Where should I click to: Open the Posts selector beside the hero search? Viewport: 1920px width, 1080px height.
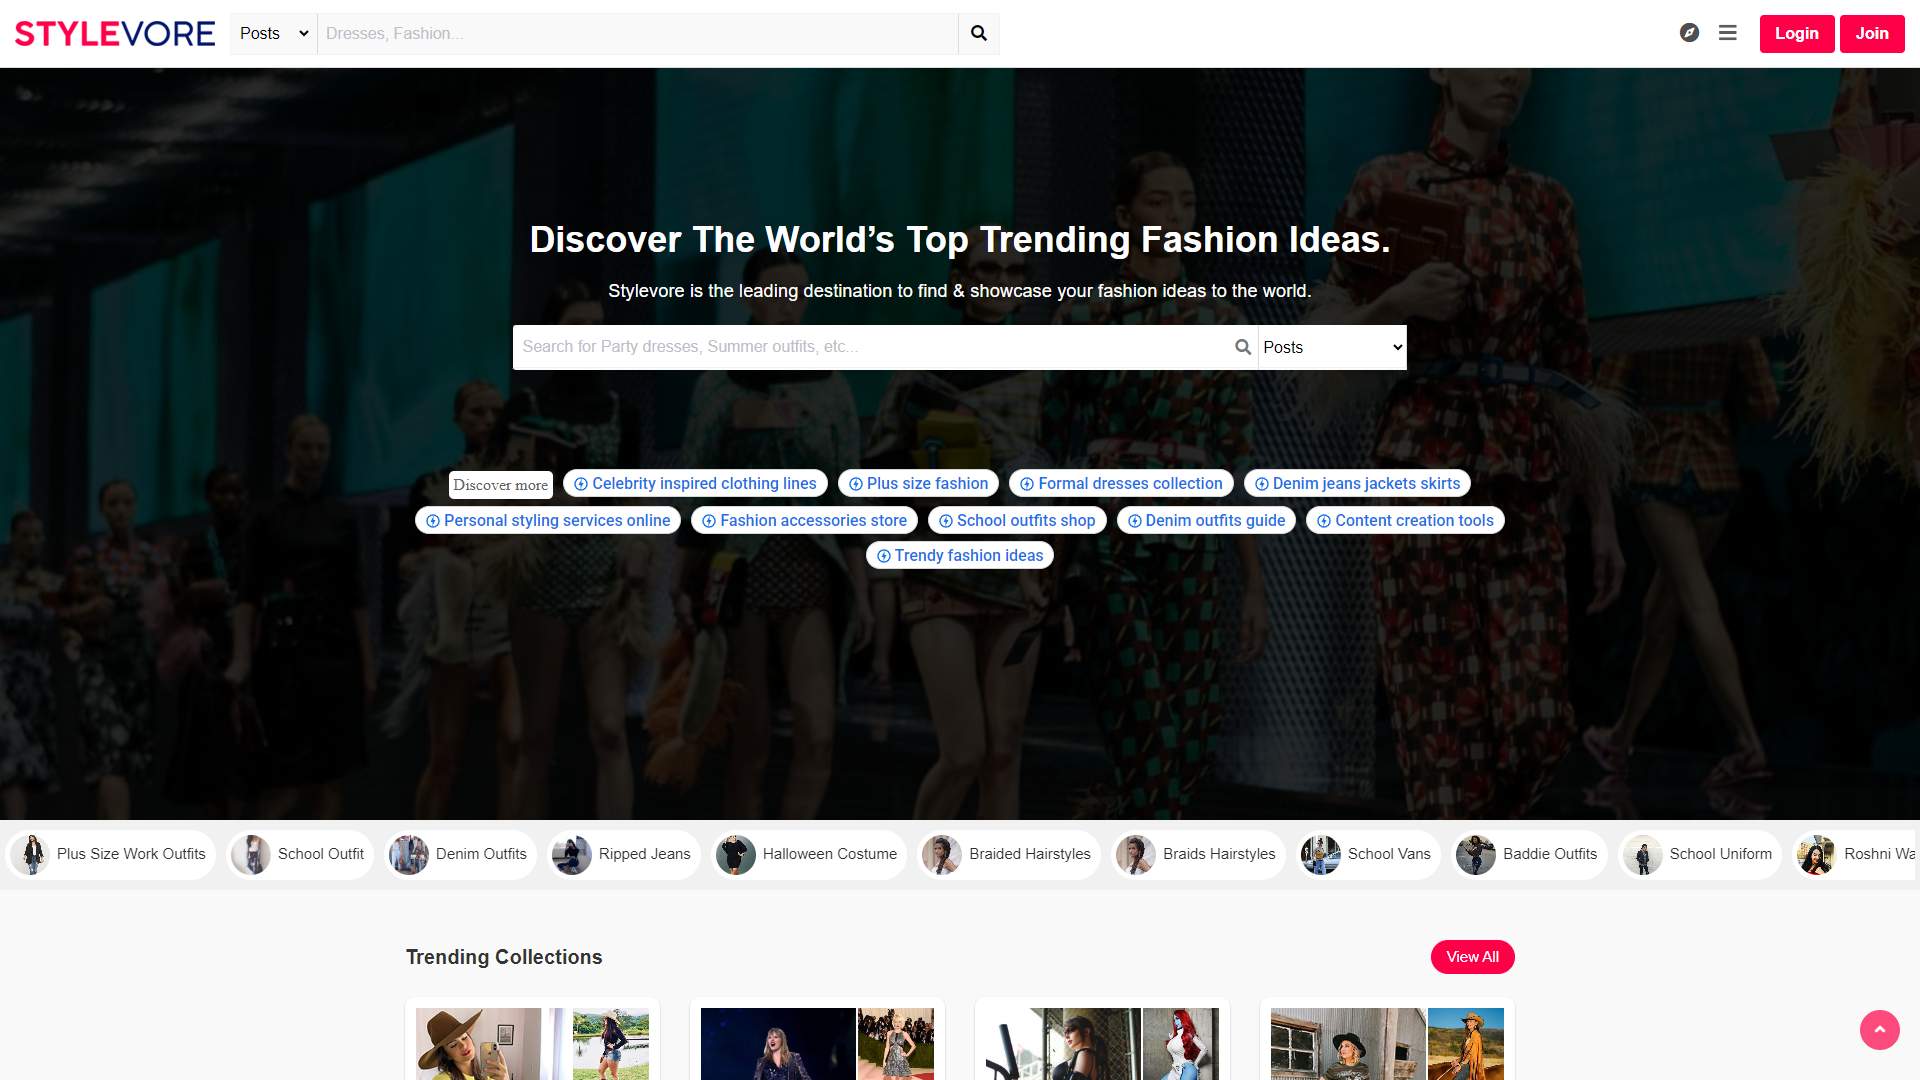1331,347
